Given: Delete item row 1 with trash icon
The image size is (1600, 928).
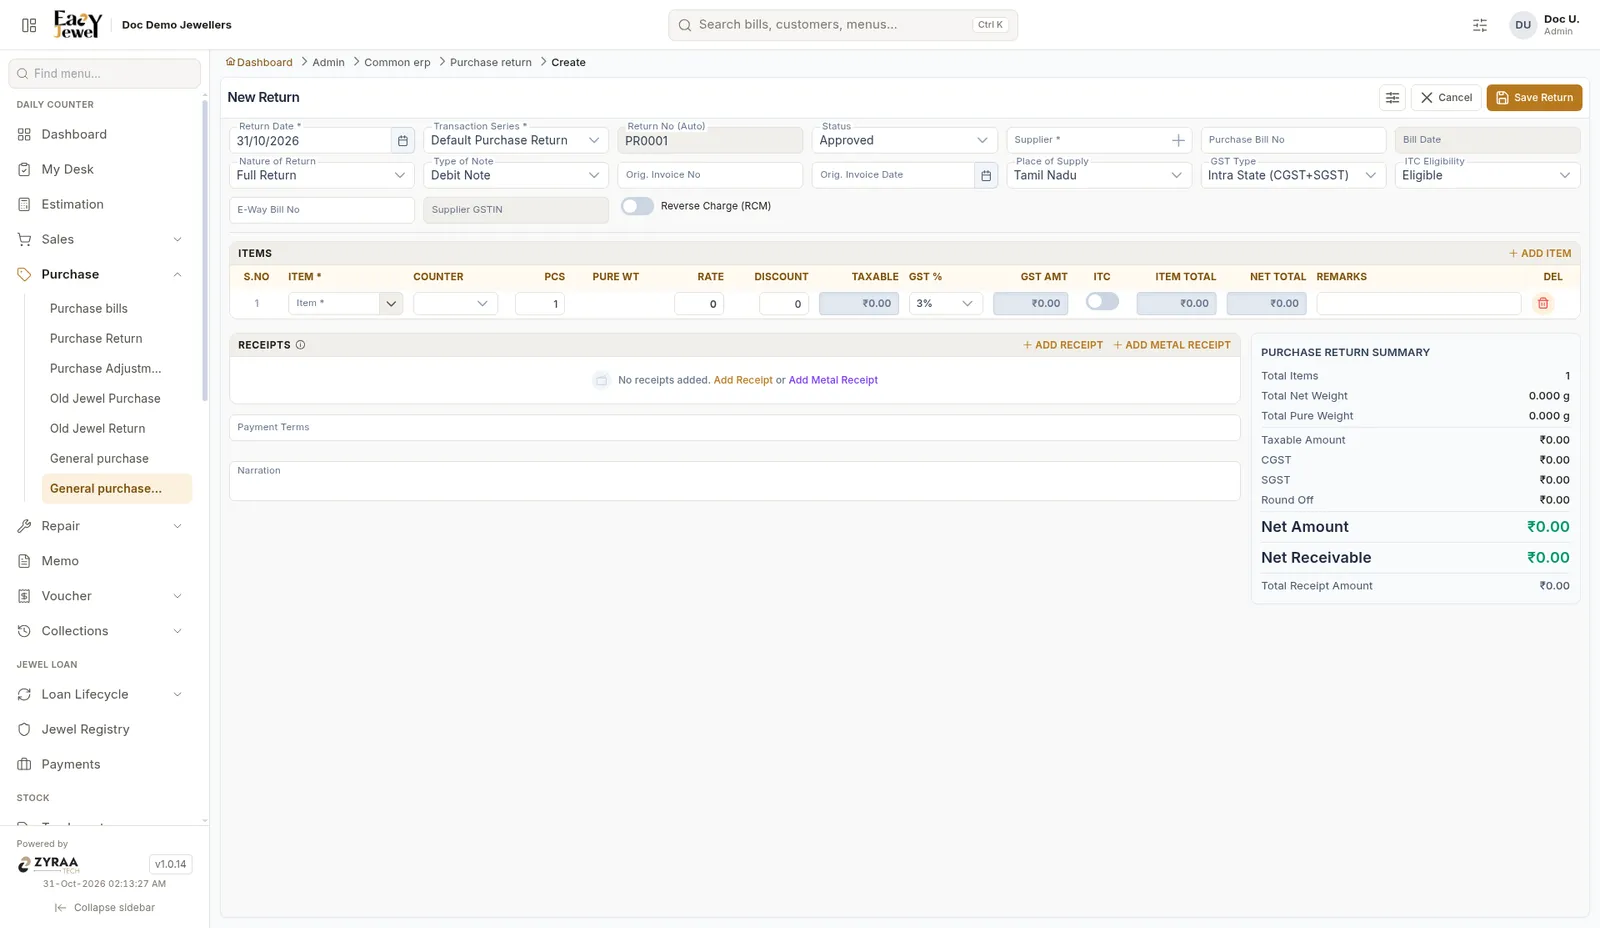Looking at the screenshot, I should pyautogui.click(x=1543, y=303).
